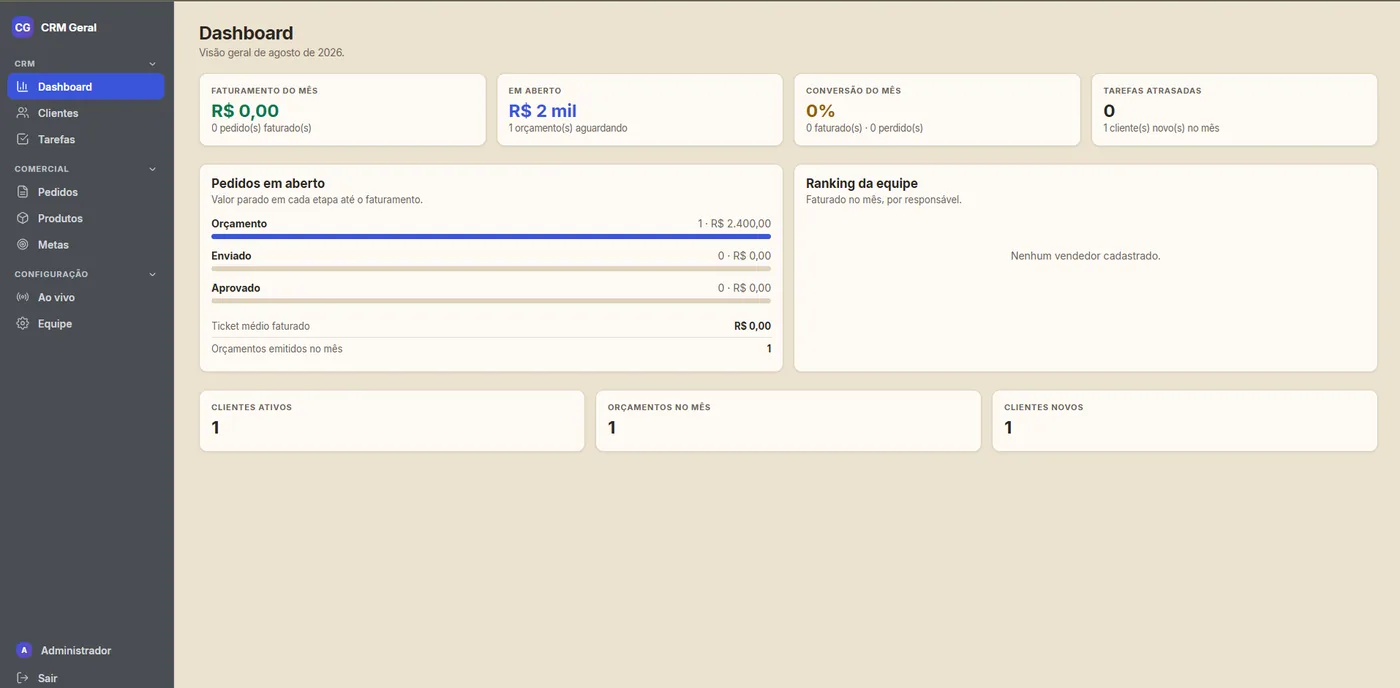The image size is (1400, 688).
Task: Click the Ao vivo broadcast icon
Action: (x=23, y=297)
